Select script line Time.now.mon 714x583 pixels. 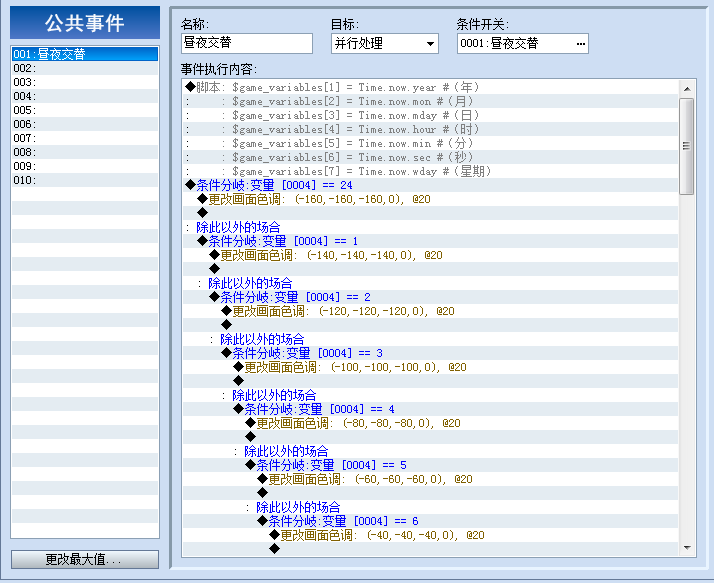(430, 101)
